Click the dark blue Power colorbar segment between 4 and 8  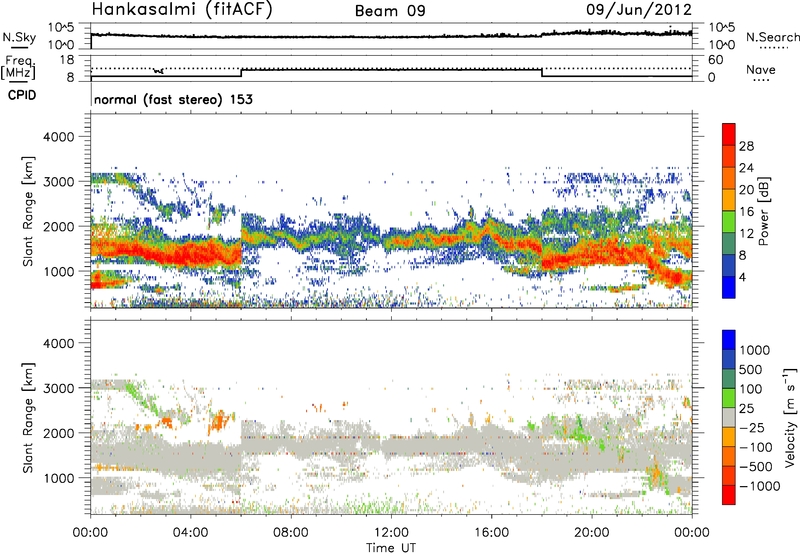tap(729, 265)
